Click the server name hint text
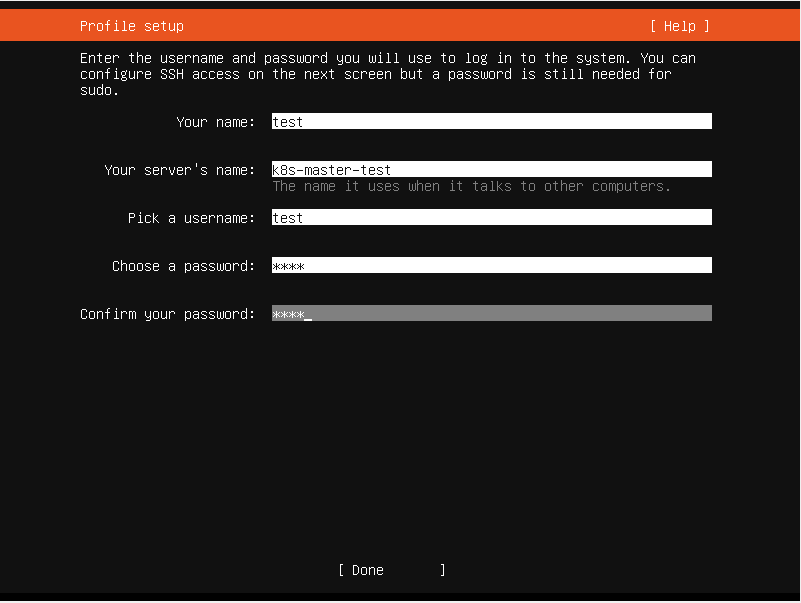The width and height of the screenshot is (801, 603). coord(471,187)
